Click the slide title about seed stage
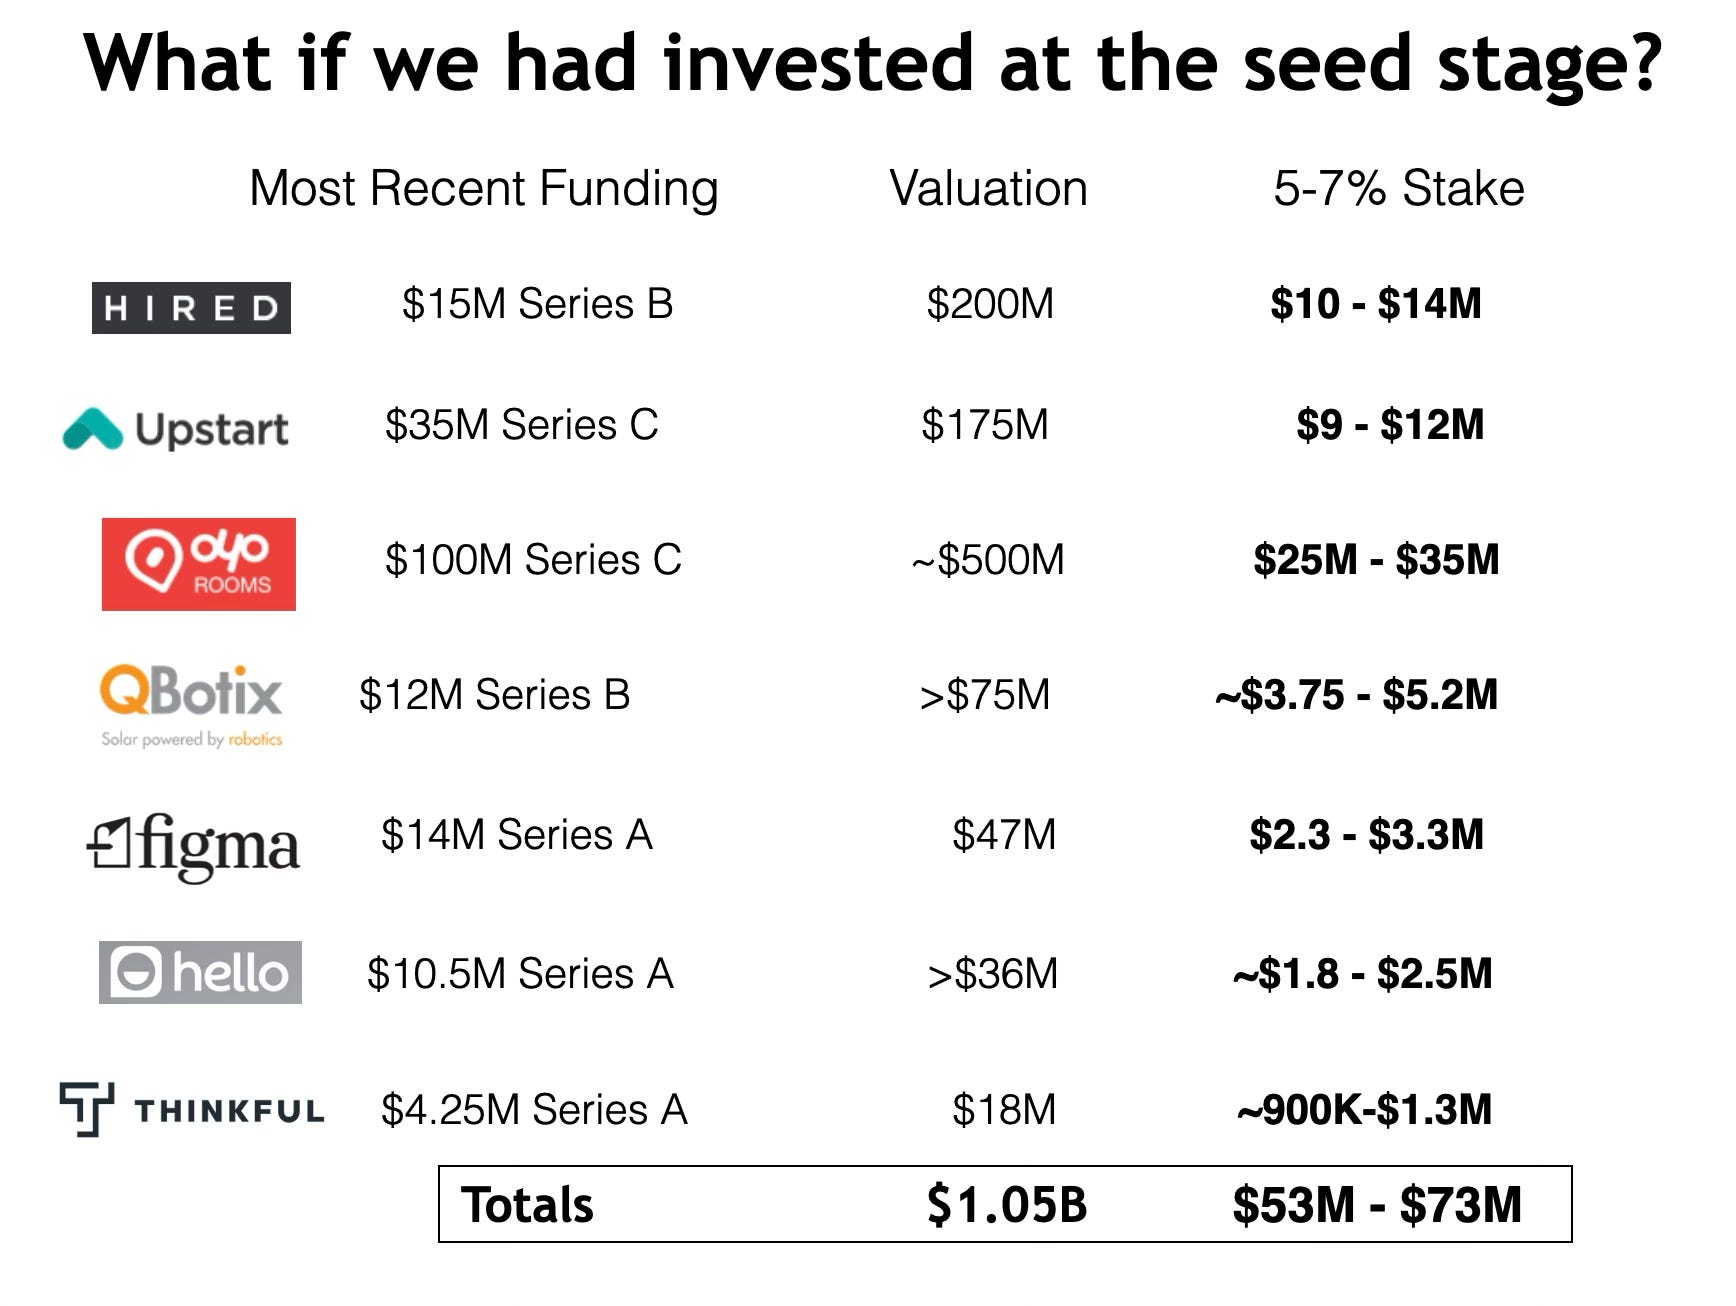 872,64
